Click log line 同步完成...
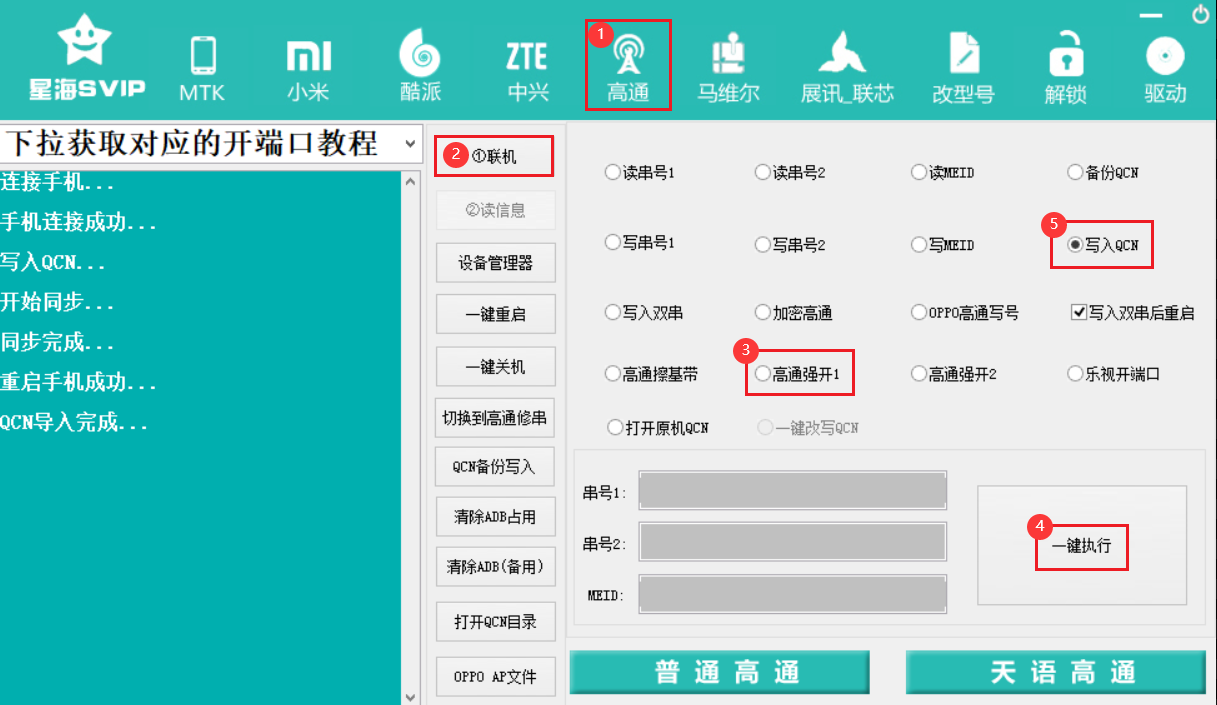The height and width of the screenshot is (705, 1217). (x=57, y=343)
